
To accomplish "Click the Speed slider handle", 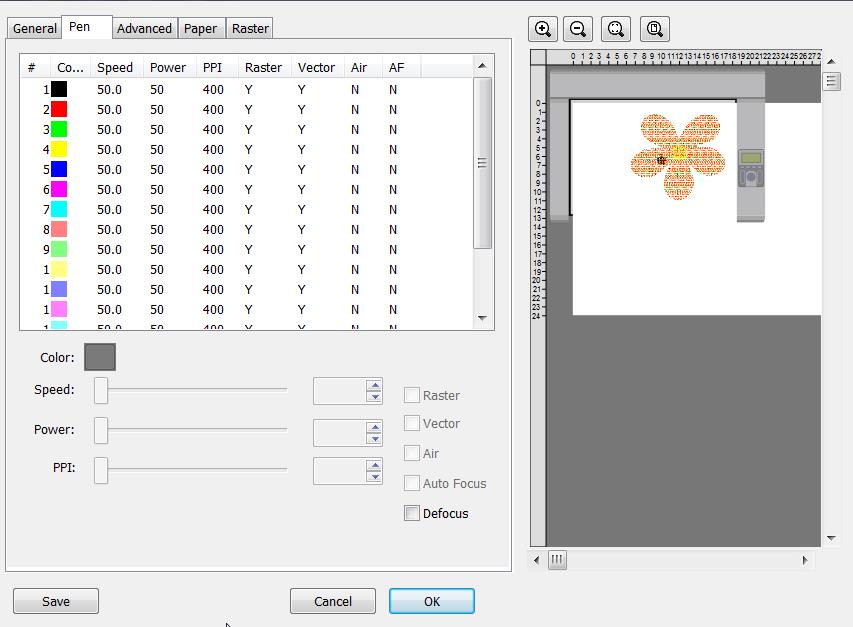I will pyautogui.click(x=100, y=391).
